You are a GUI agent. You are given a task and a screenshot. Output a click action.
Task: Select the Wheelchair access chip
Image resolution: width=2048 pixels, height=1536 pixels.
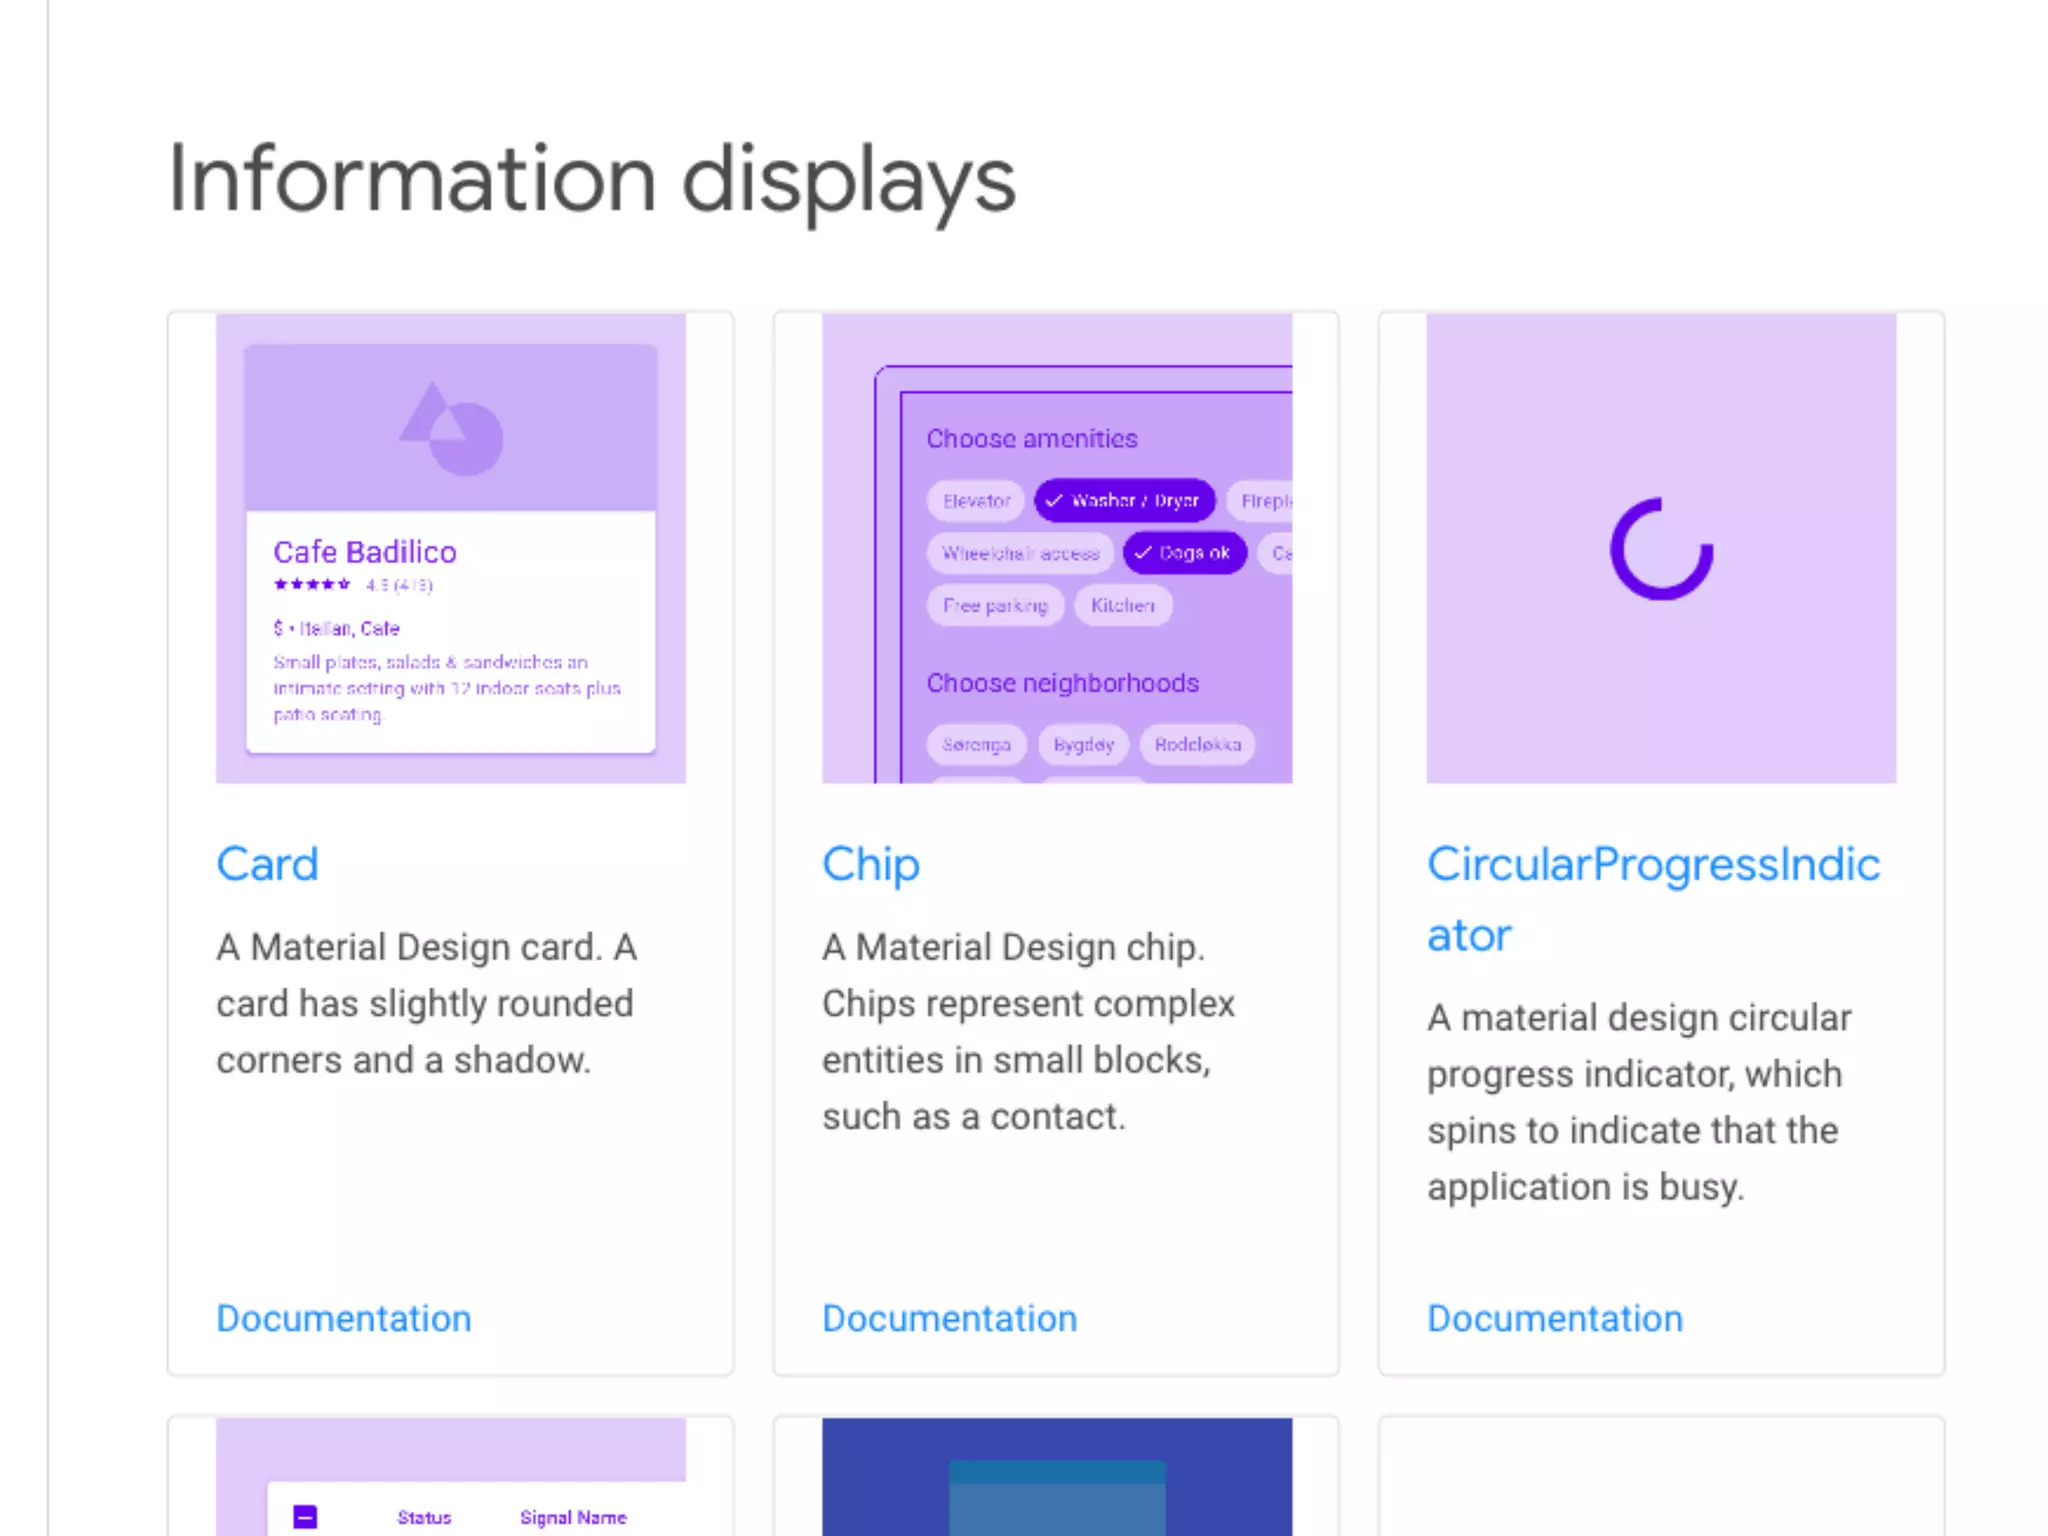click(1020, 553)
